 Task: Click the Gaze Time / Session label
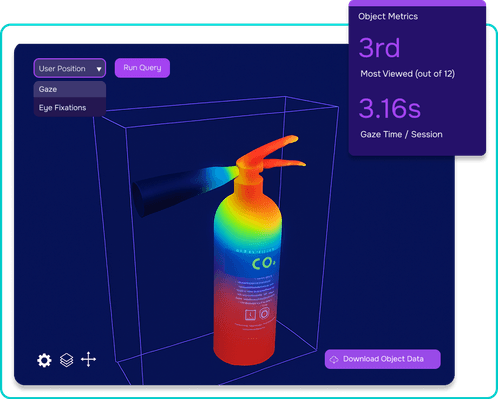click(401, 134)
